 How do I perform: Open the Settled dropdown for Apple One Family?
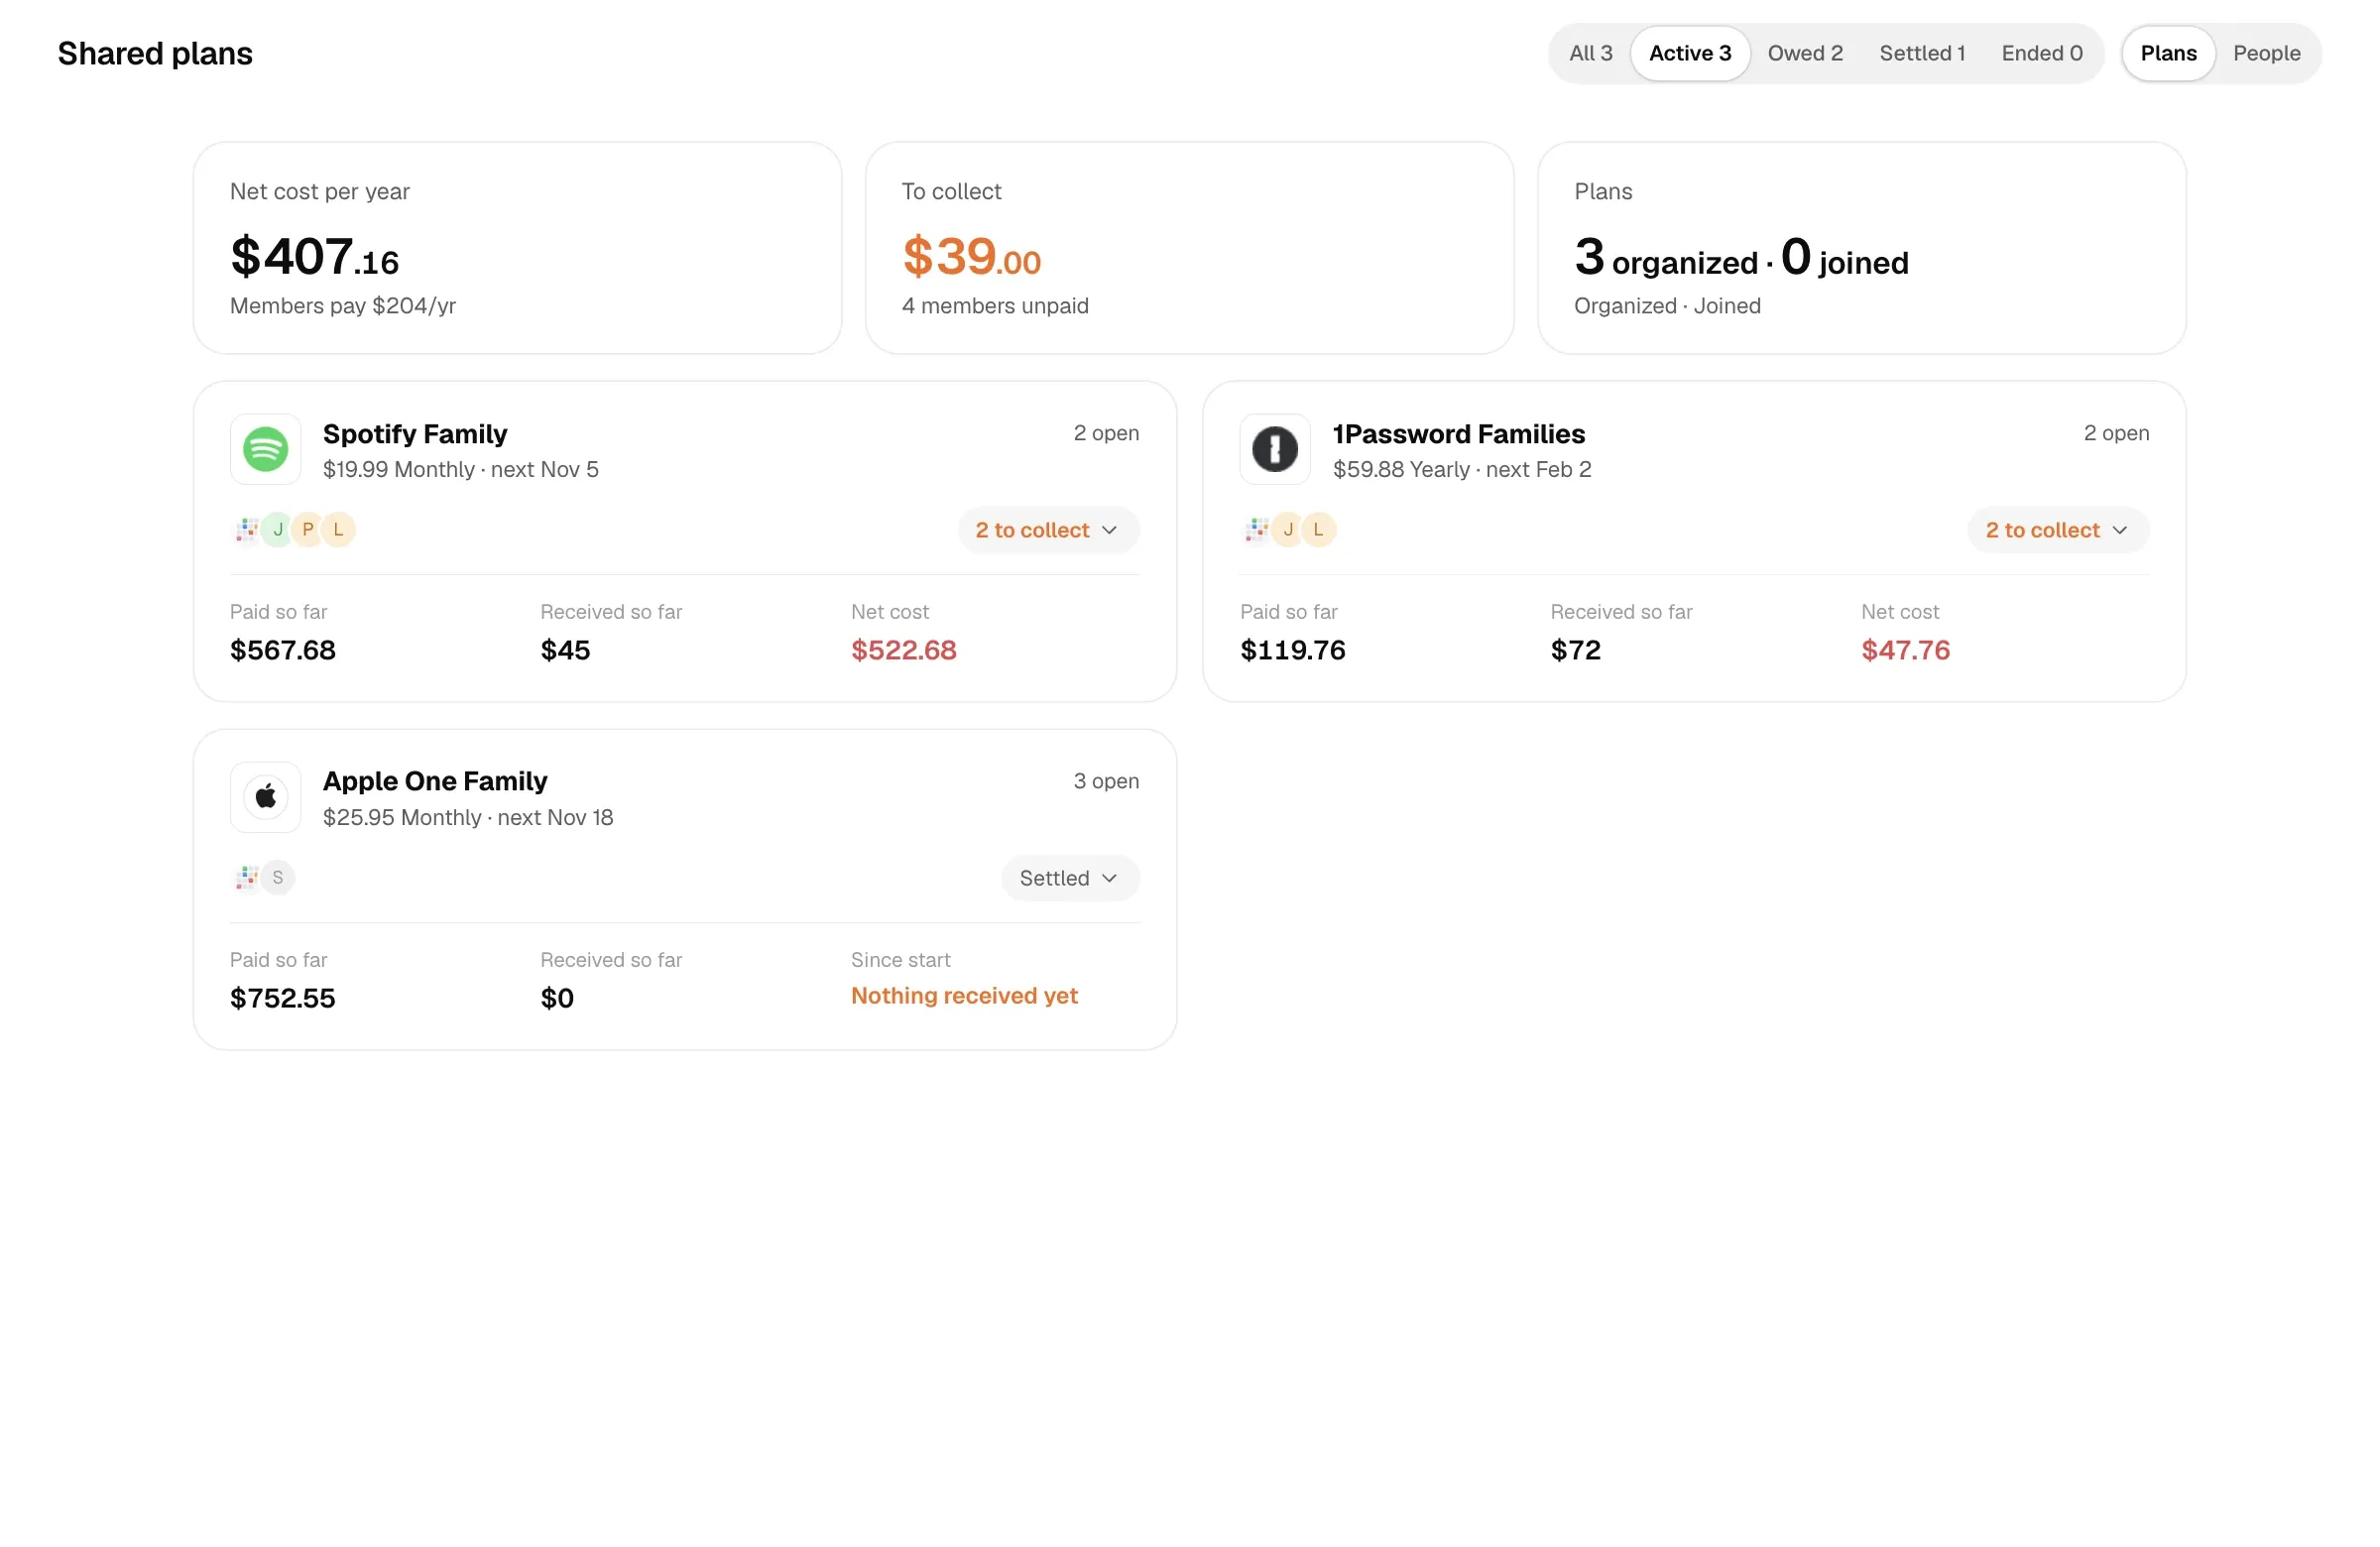coord(1070,878)
